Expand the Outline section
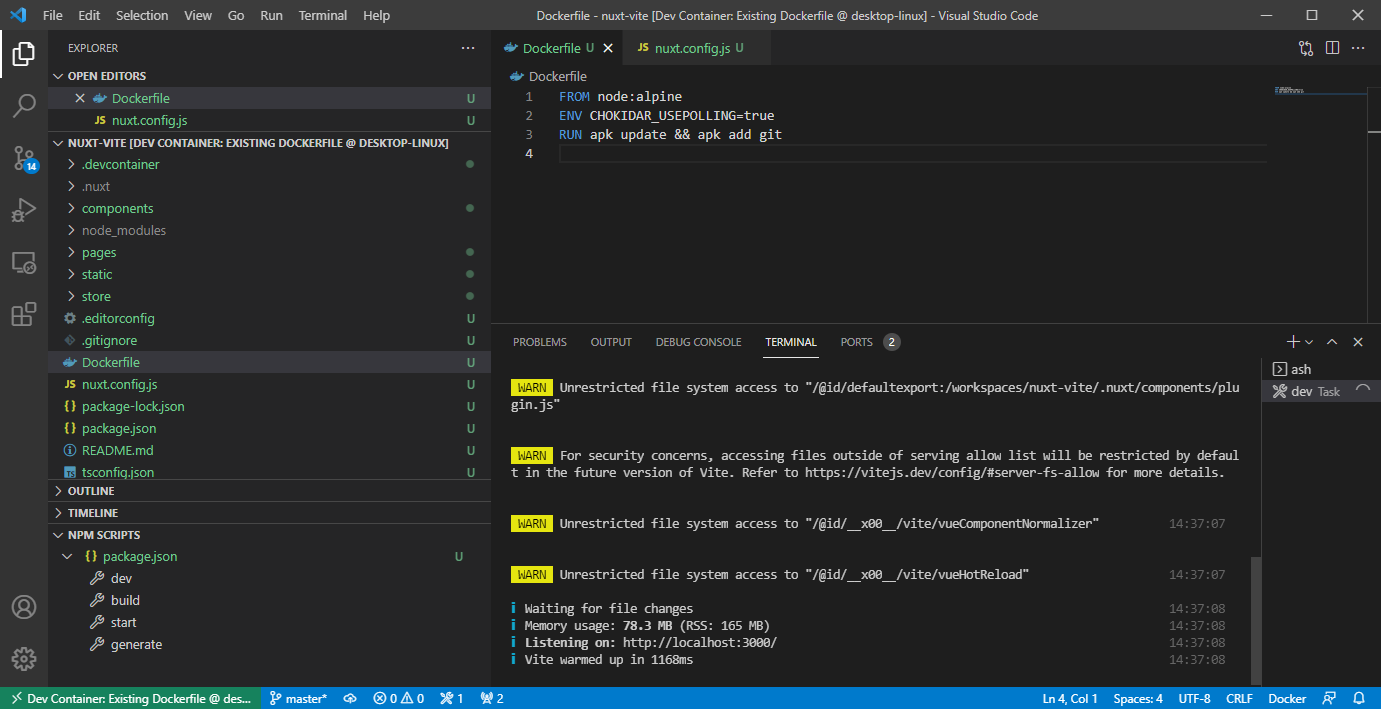 pyautogui.click(x=90, y=491)
